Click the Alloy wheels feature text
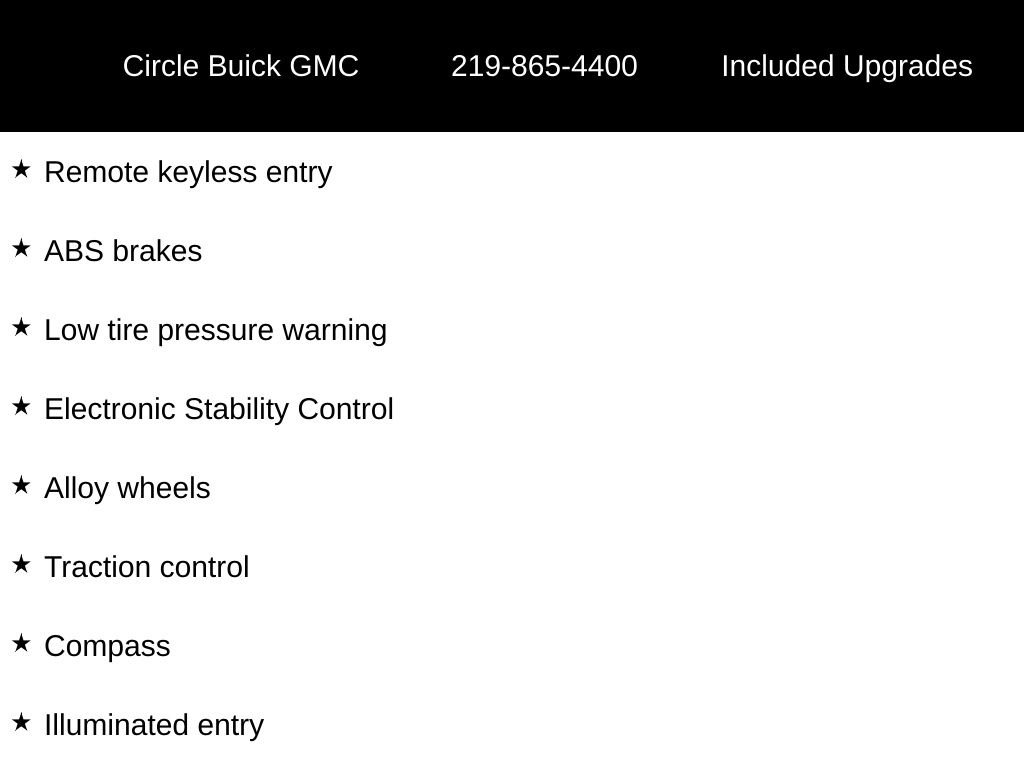This screenshot has width=1024, height=768. tap(127, 488)
